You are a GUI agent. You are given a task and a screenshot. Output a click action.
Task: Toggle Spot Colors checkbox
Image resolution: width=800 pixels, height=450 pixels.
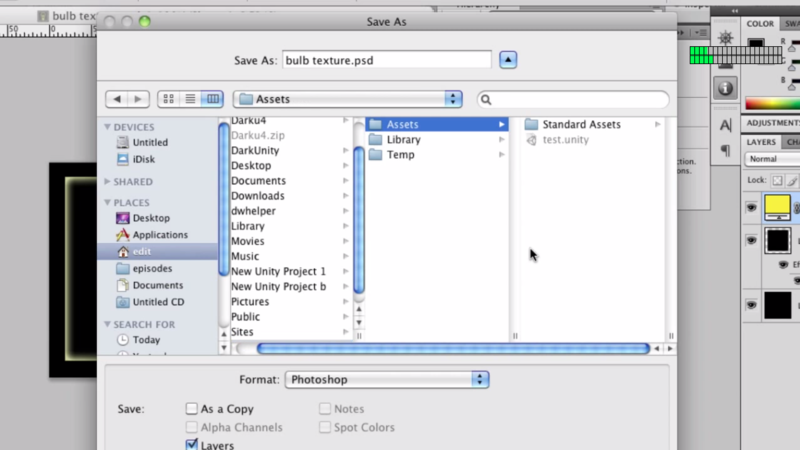click(x=324, y=427)
